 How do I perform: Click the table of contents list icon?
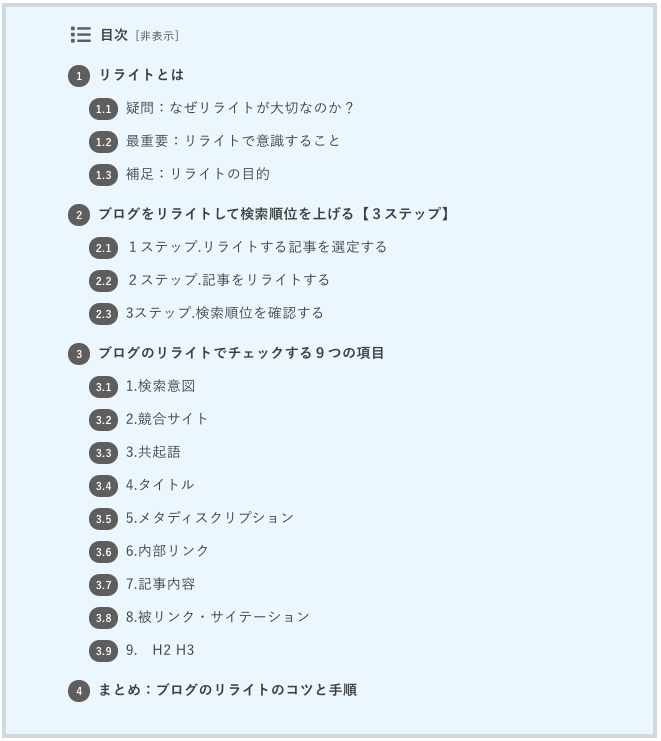[81, 35]
